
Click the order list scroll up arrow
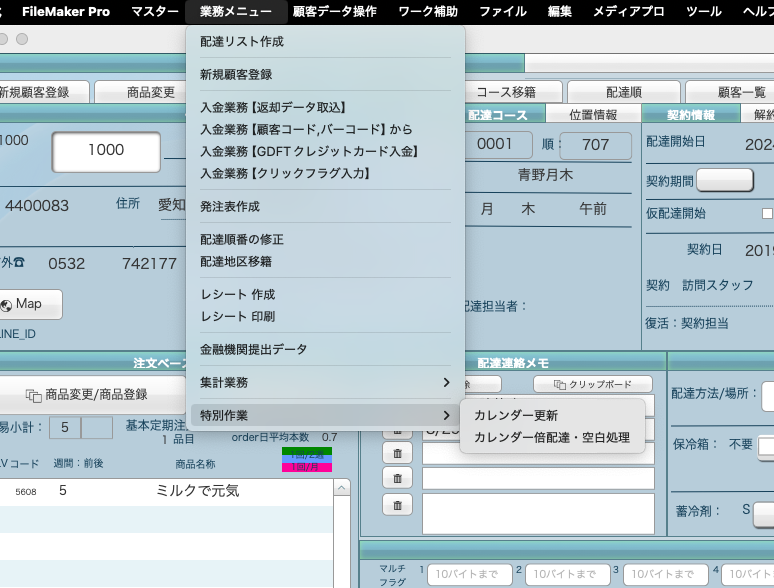click(x=342, y=489)
